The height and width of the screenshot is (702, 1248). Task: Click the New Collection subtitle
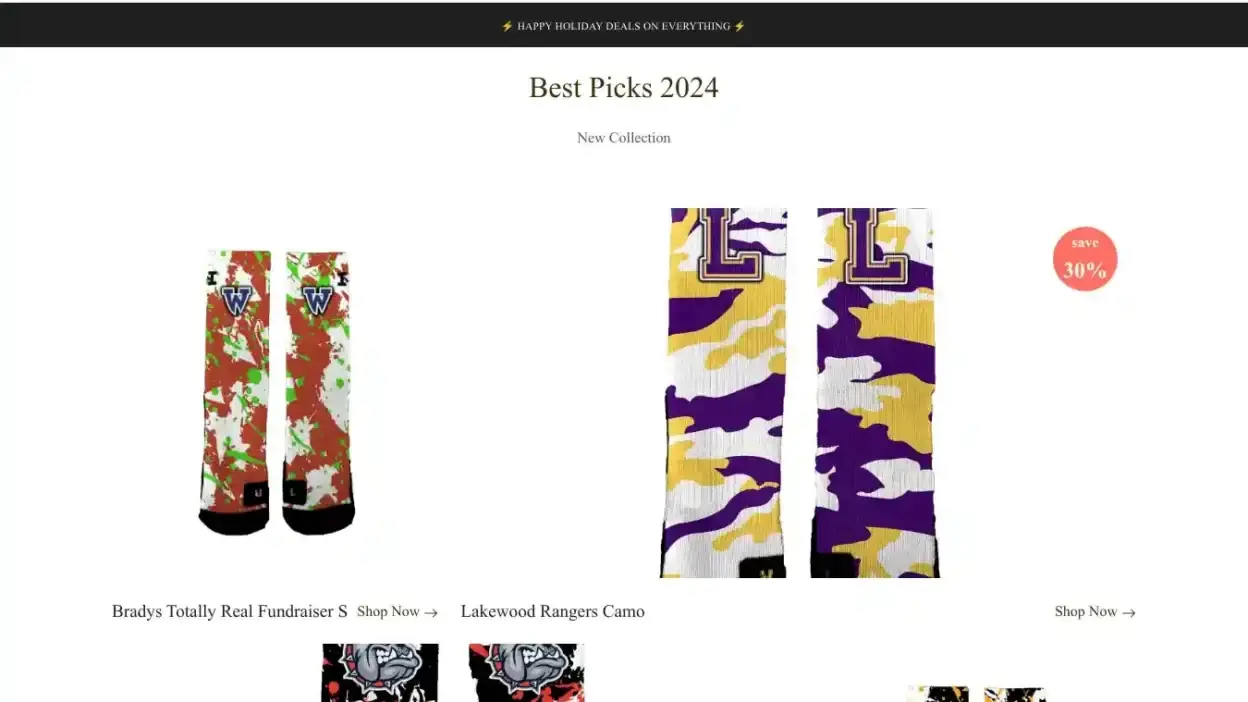[624, 138]
